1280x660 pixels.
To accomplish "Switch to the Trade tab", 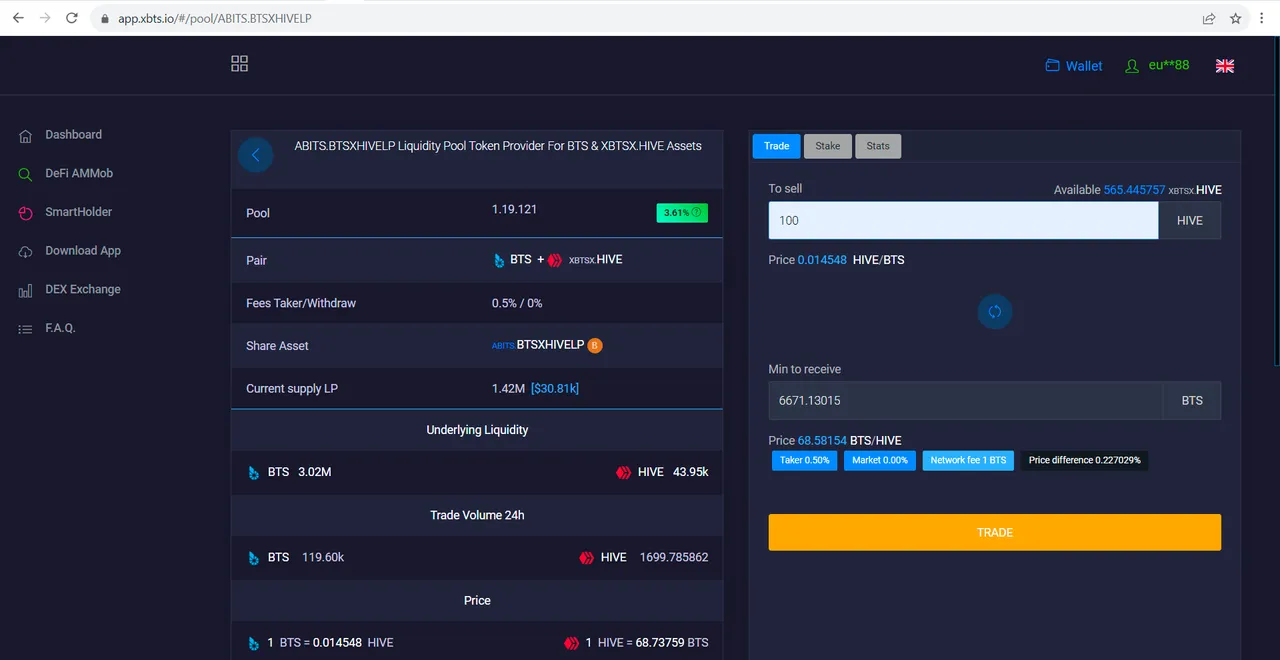I will (x=776, y=146).
